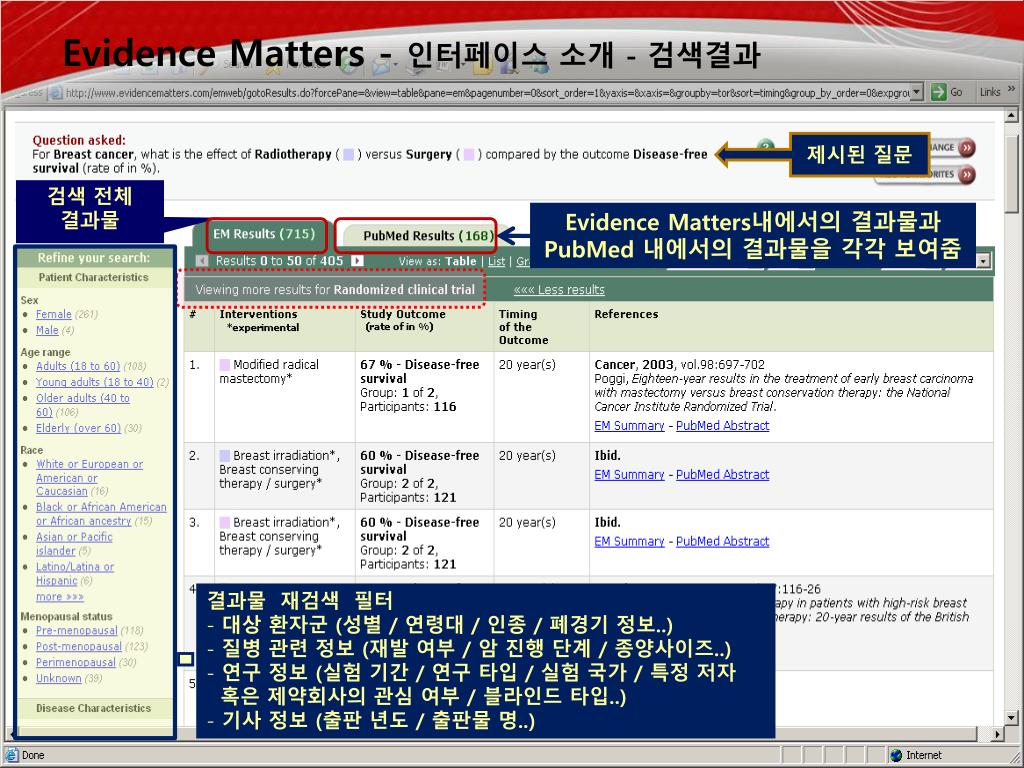Viewport: 1024px width, 768px height.
Task: Click the horizontal scrollbar right arrow
Action: (x=997, y=733)
